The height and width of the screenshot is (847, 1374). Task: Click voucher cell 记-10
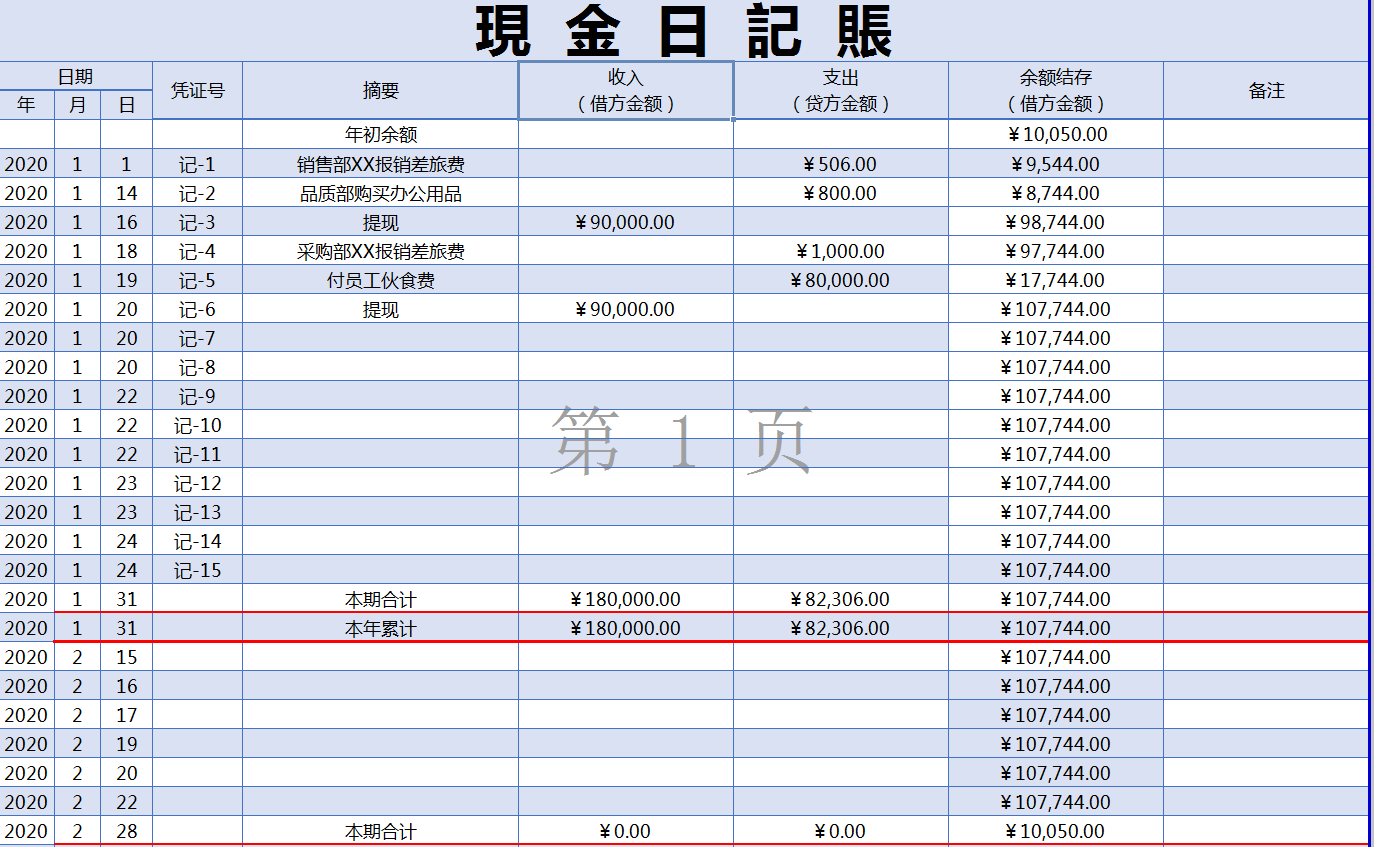[x=198, y=425]
